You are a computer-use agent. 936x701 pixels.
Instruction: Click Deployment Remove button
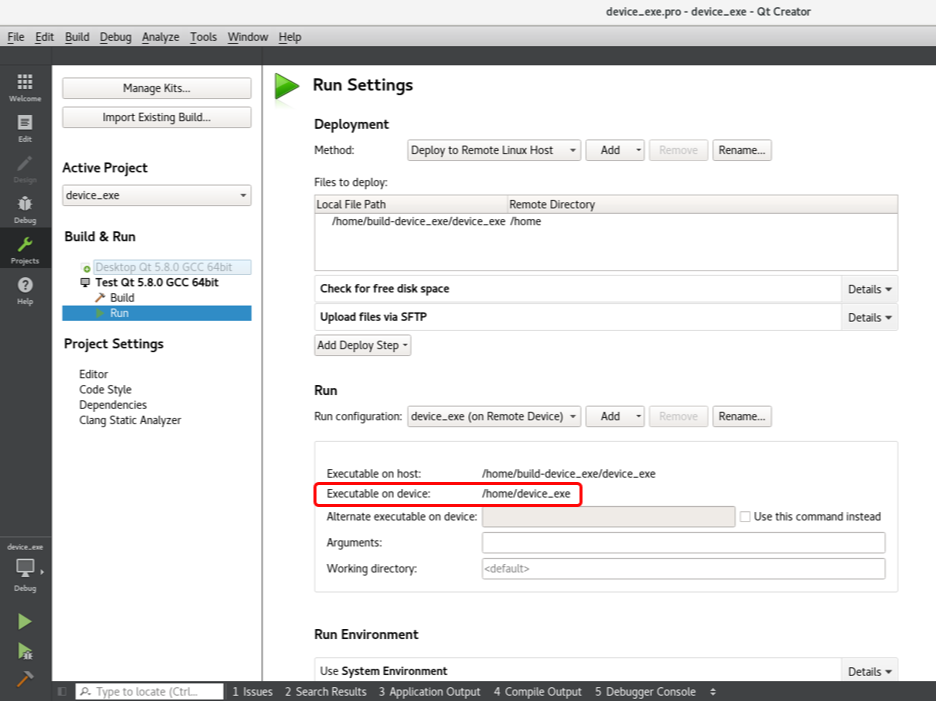(x=678, y=150)
